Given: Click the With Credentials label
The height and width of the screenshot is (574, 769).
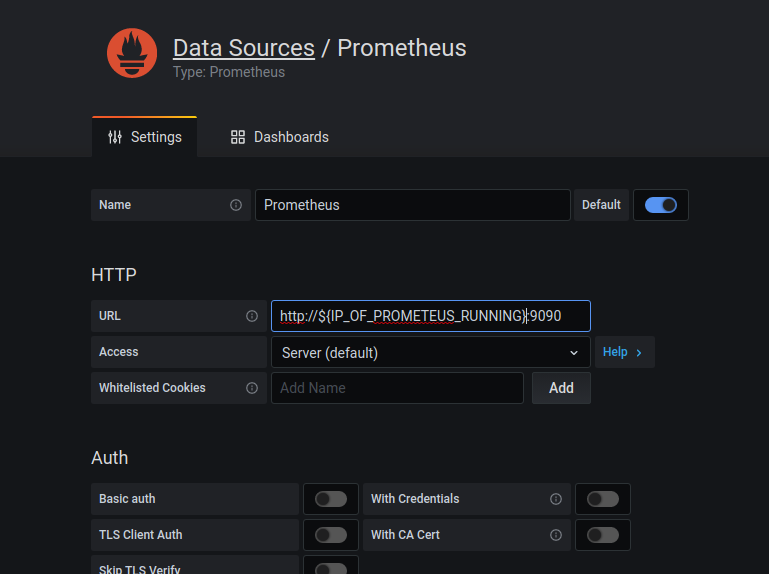Looking at the screenshot, I should point(415,498).
